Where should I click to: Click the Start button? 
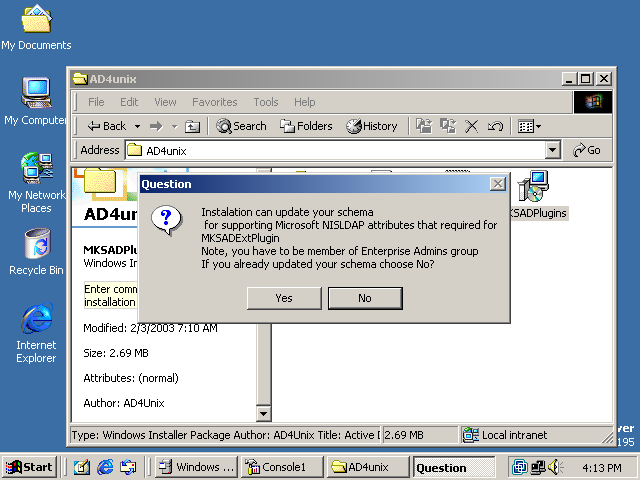click(x=29, y=467)
